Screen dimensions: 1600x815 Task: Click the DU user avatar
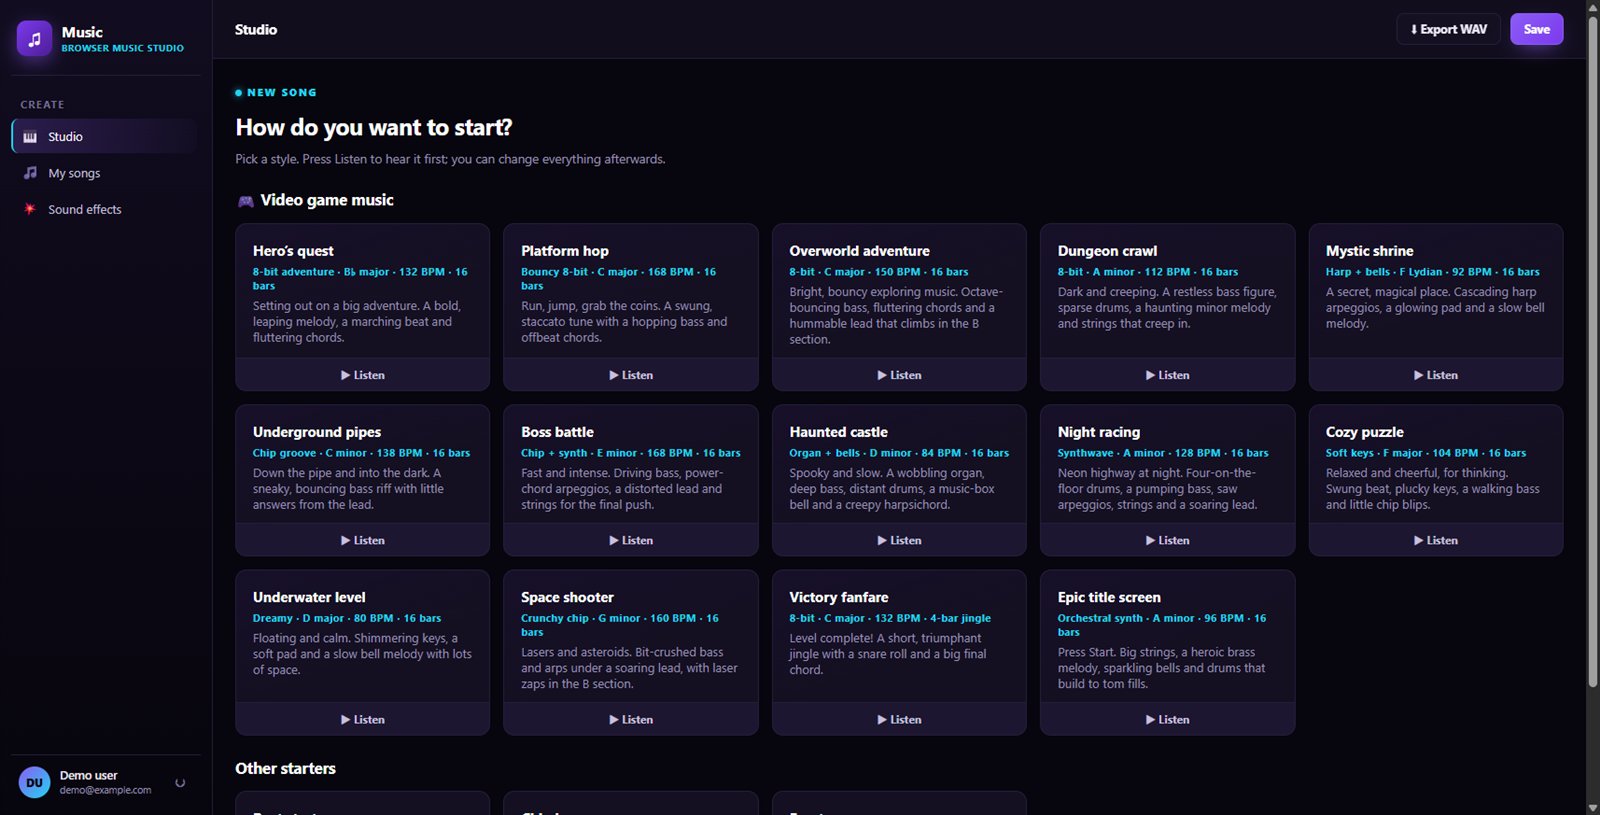coord(34,783)
